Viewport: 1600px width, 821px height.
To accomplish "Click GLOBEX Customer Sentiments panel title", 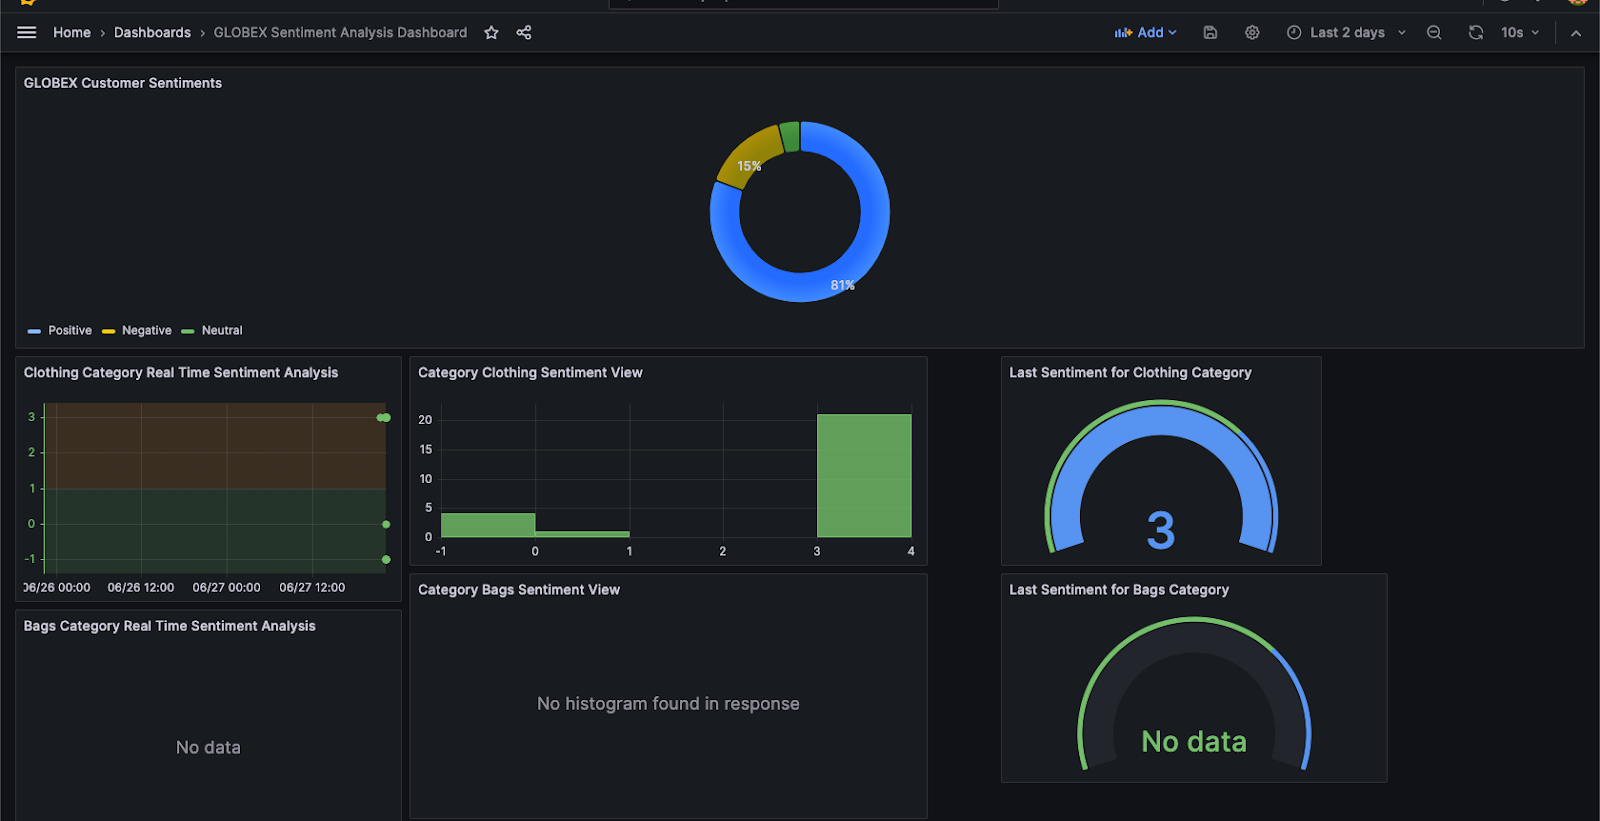I will tap(123, 83).
